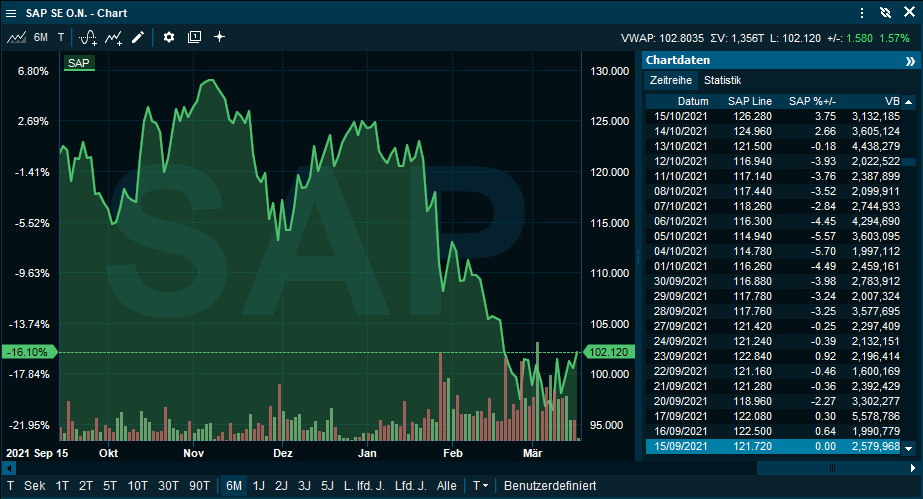Open the T interval dropdown in the bottom bar

pos(481,486)
